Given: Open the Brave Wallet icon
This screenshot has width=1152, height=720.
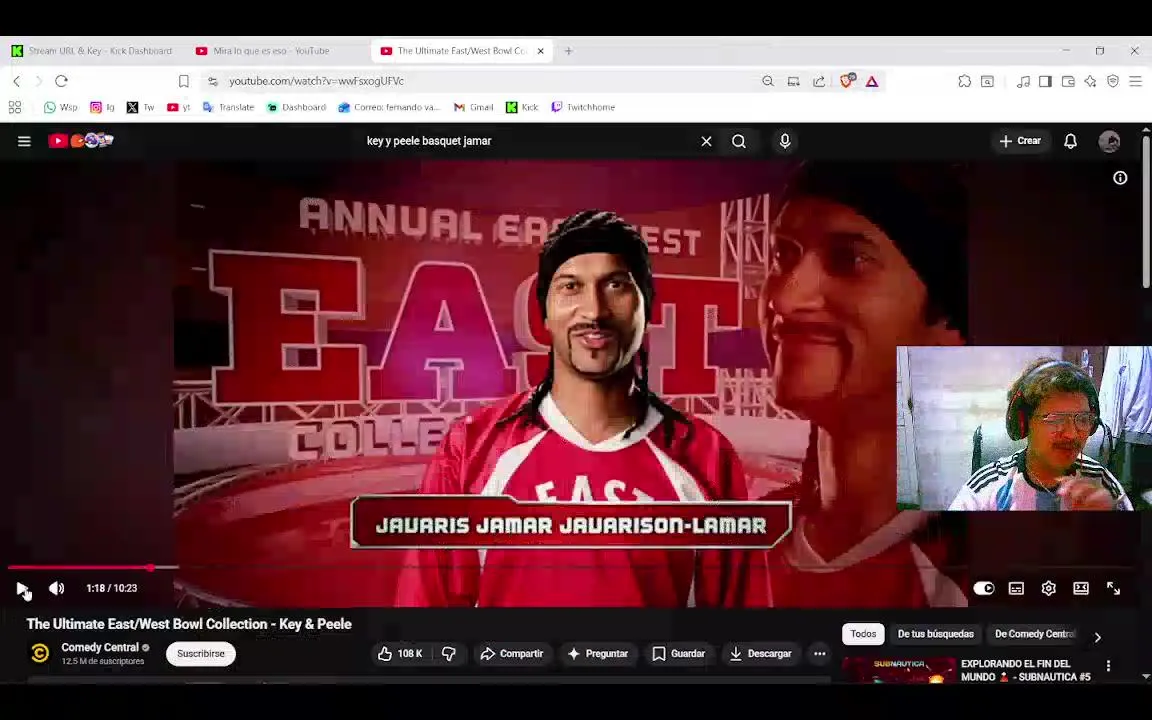Looking at the screenshot, I should (x=1068, y=81).
